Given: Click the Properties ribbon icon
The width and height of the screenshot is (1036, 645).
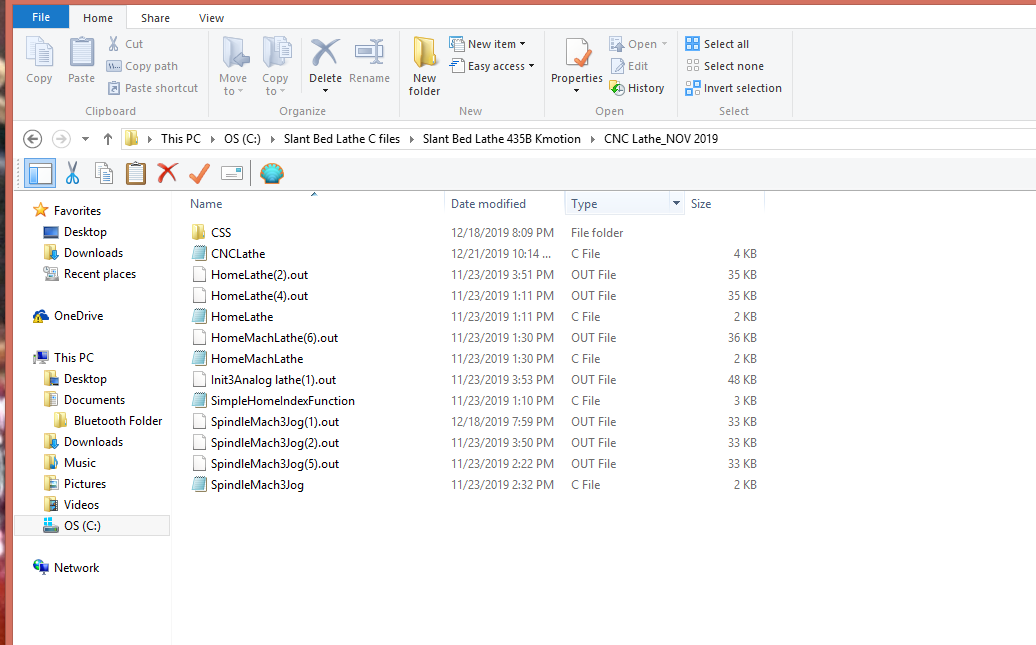Looking at the screenshot, I should pos(577,60).
